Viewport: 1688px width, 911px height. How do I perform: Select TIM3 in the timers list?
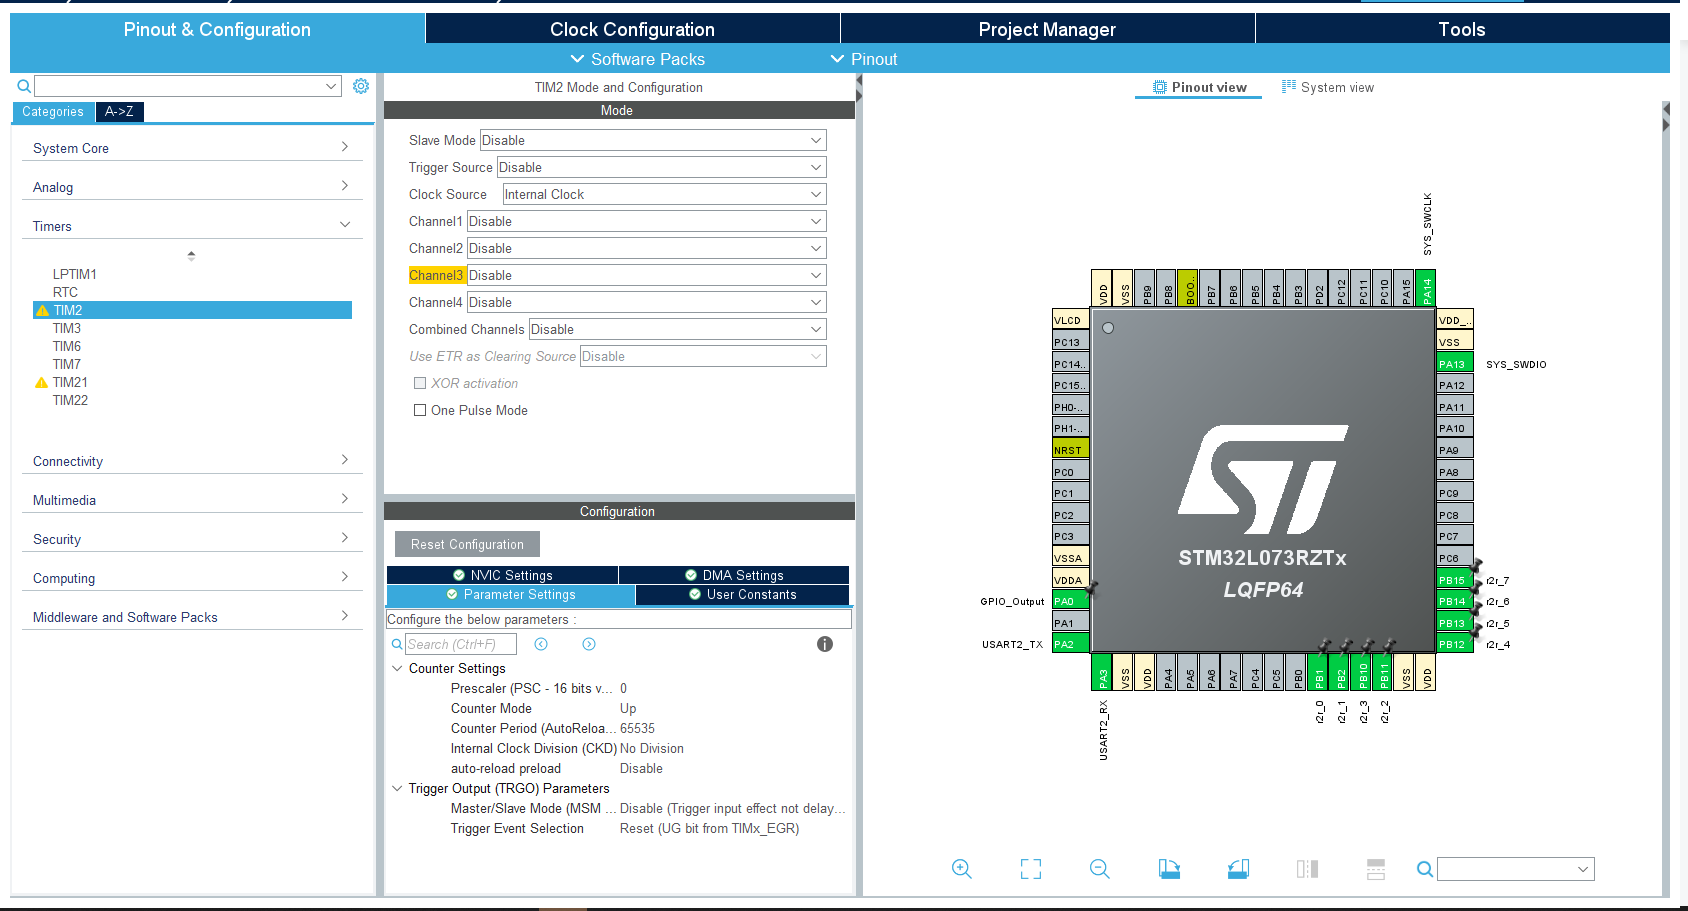67,327
